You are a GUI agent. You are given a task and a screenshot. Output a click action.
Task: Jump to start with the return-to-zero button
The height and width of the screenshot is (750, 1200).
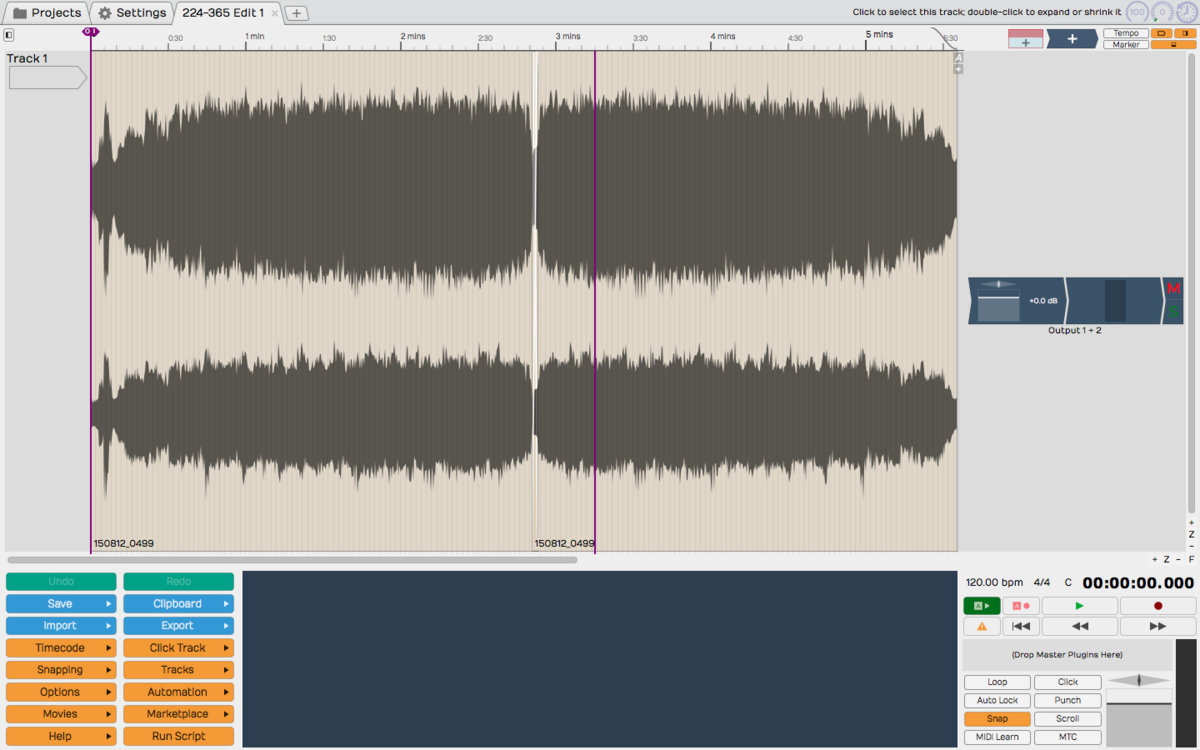pyautogui.click(x=1020, y=626)
